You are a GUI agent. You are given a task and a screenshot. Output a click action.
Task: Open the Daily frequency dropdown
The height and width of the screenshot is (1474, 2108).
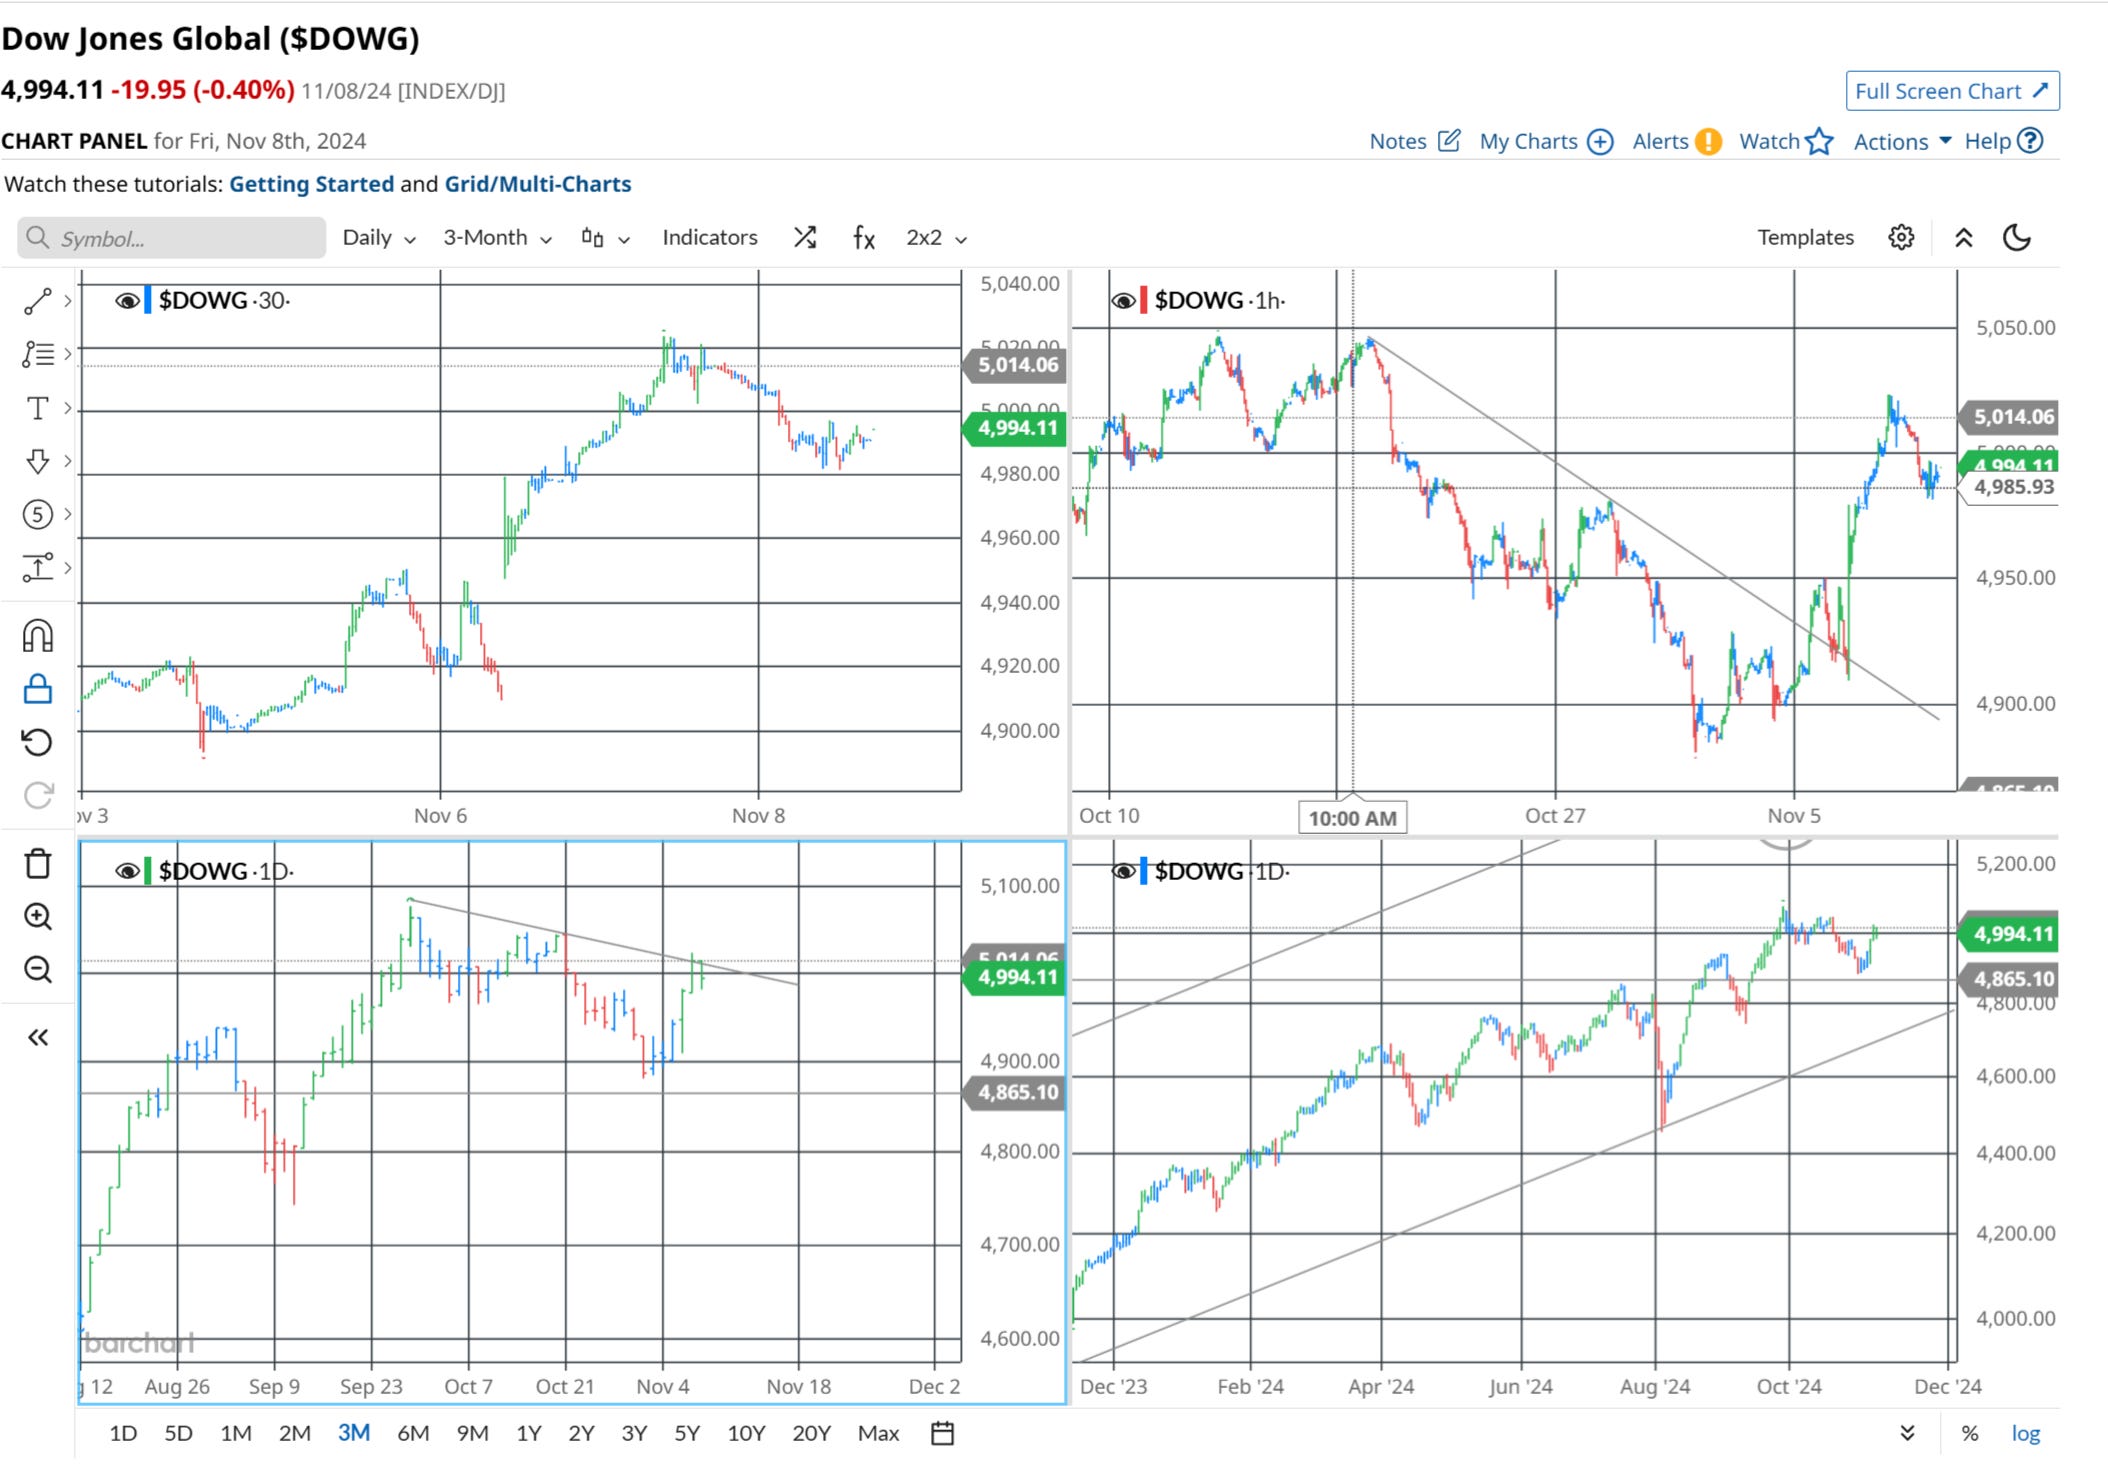[378, 238]
